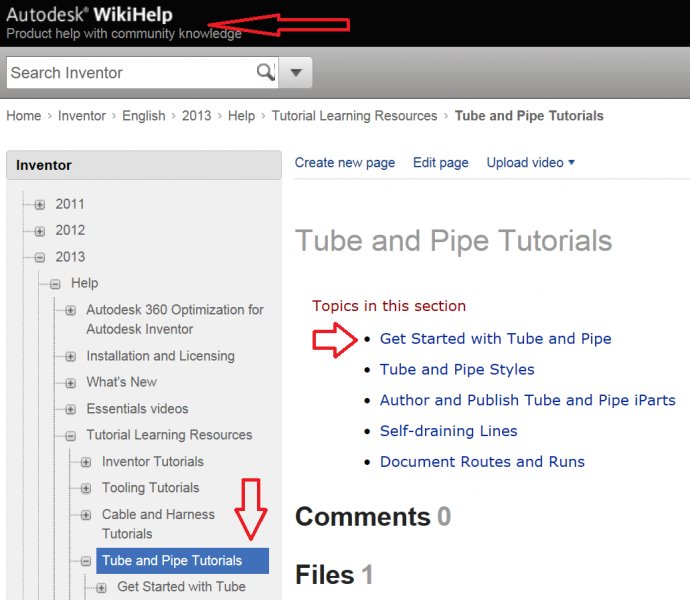
Task: Open Inventor Tutorials tree item
Action: click(153, 461)
